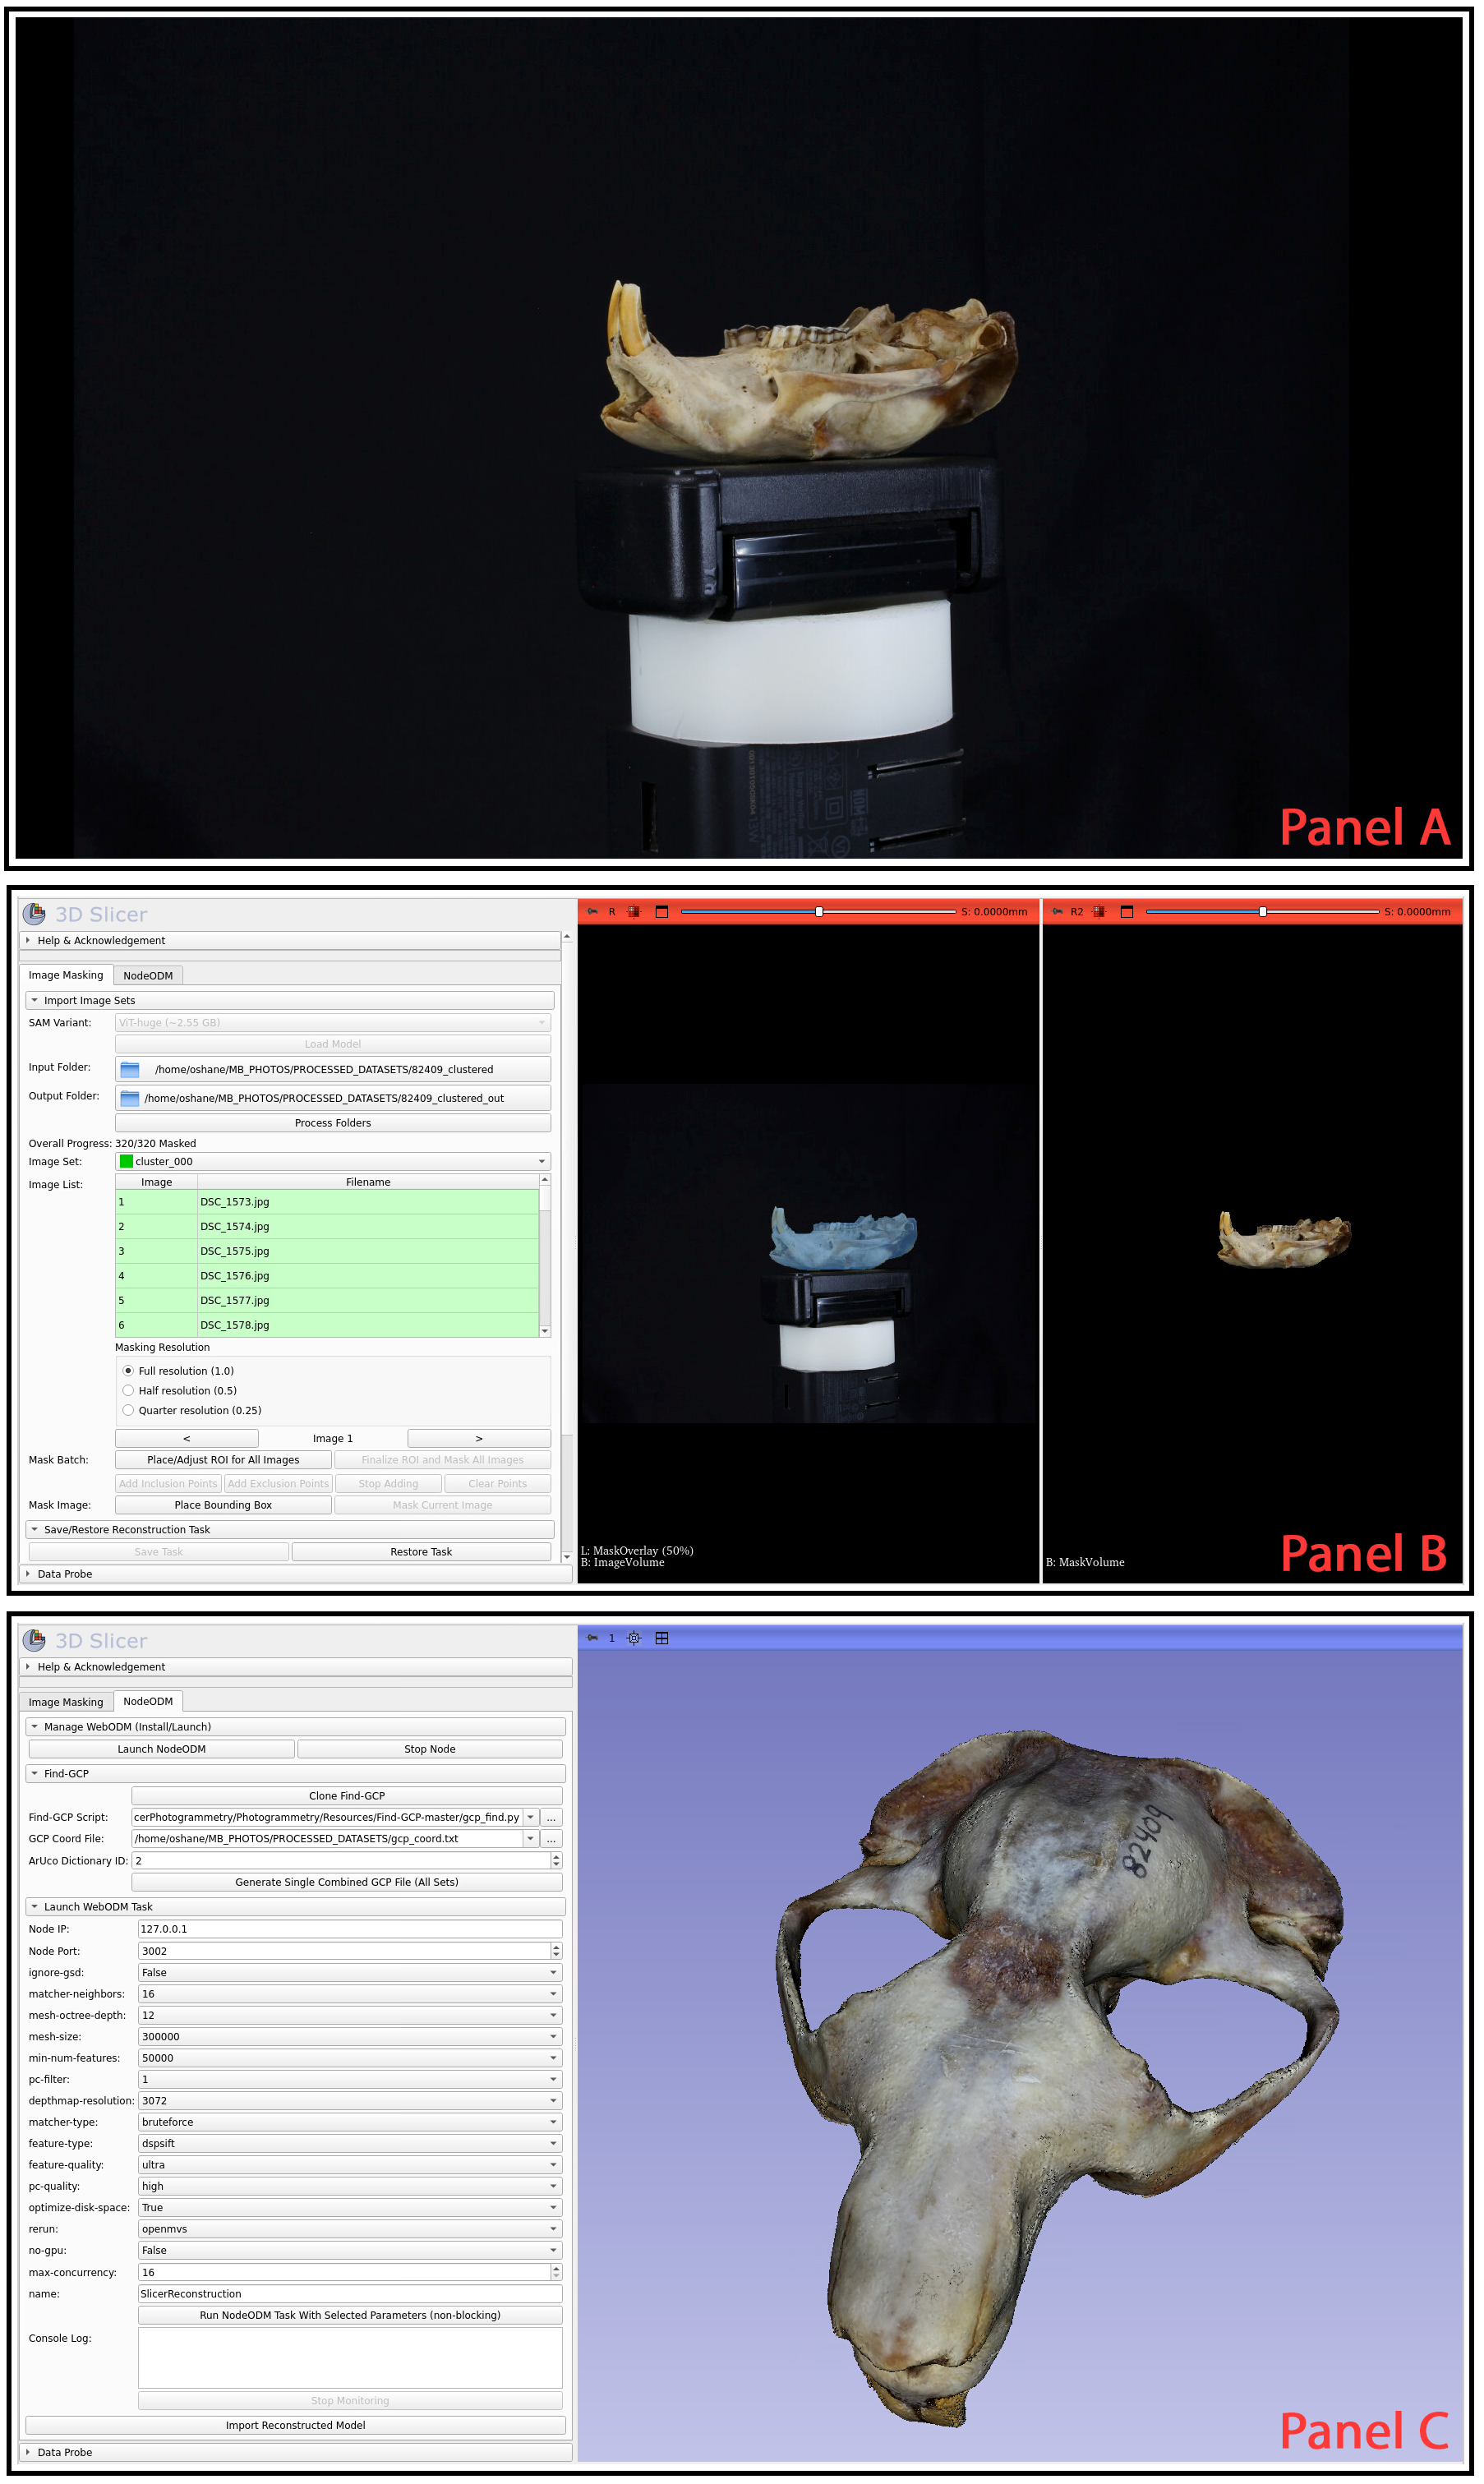Select Quarter resolution (0.25) masking option
This screenshot has width=1484, height=2484.
(x=128, y=1410)
